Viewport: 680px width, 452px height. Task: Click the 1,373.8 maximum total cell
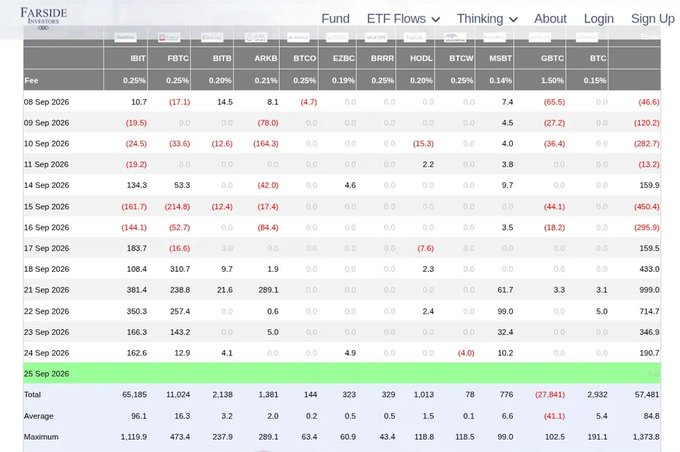[x=646, y=436]
